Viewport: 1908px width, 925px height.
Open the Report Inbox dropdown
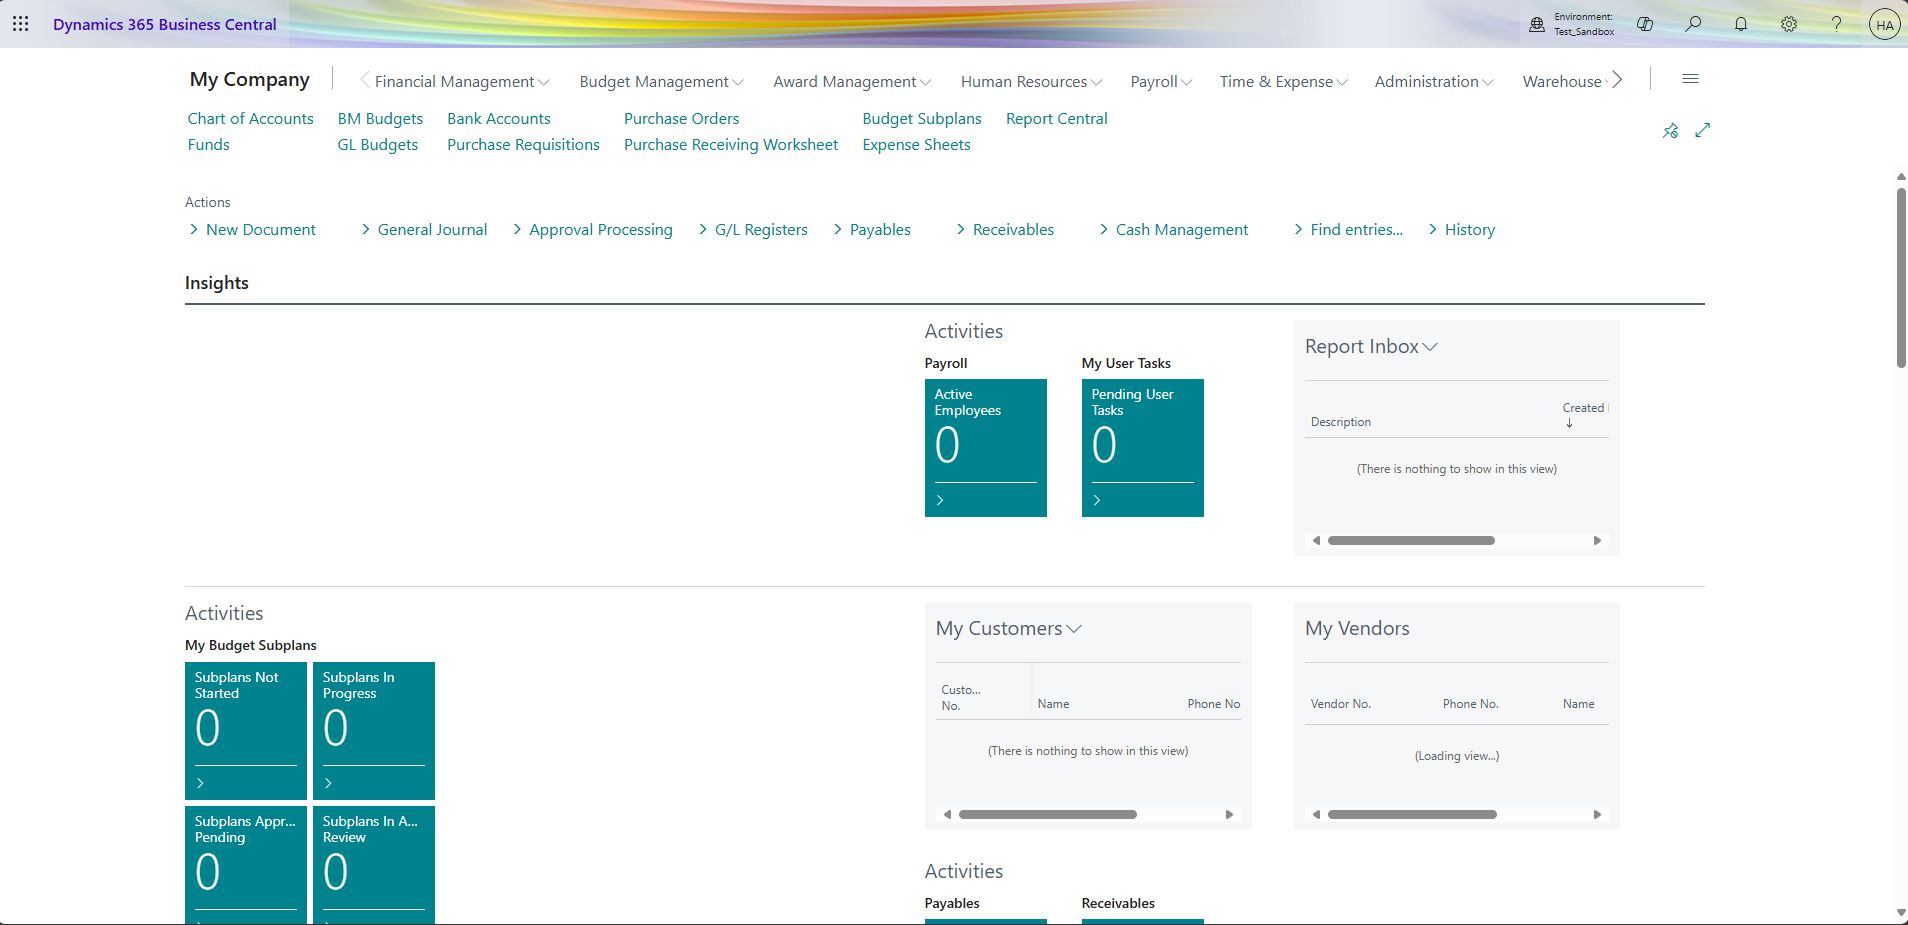[x=1430, y=347]
